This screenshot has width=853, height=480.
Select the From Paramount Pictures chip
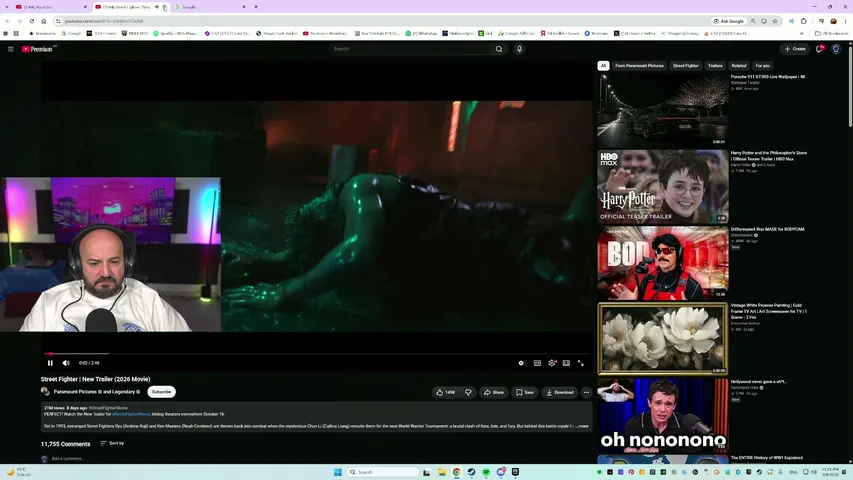pyautogui.click(x=639, y=65)
